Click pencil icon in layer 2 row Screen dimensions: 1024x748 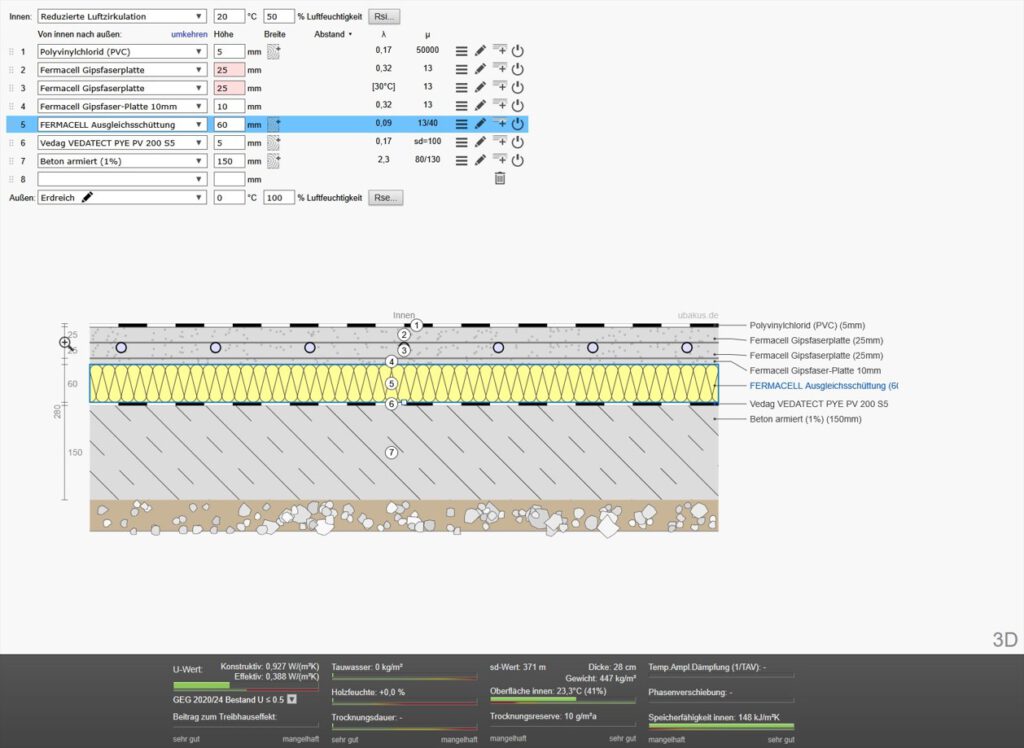point(480,69)
